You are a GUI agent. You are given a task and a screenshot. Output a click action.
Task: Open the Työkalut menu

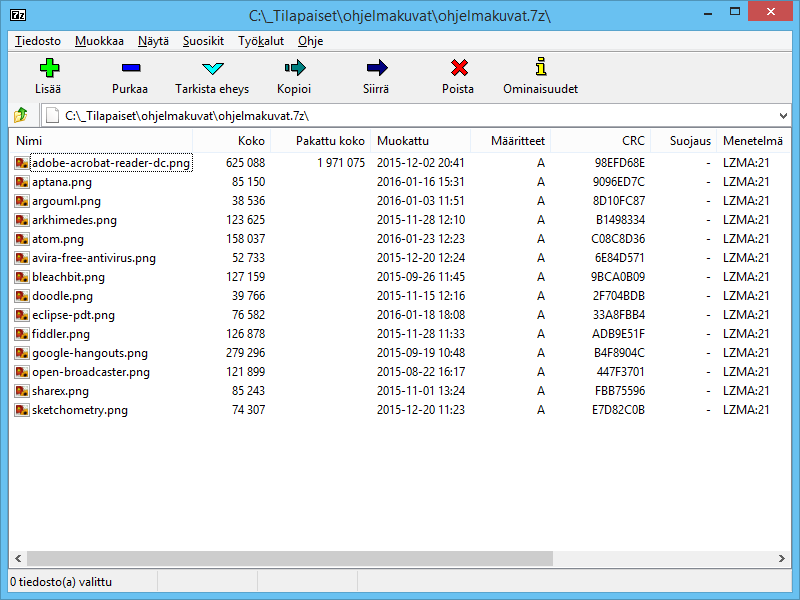pyautogui.click(x=261, y=41)
